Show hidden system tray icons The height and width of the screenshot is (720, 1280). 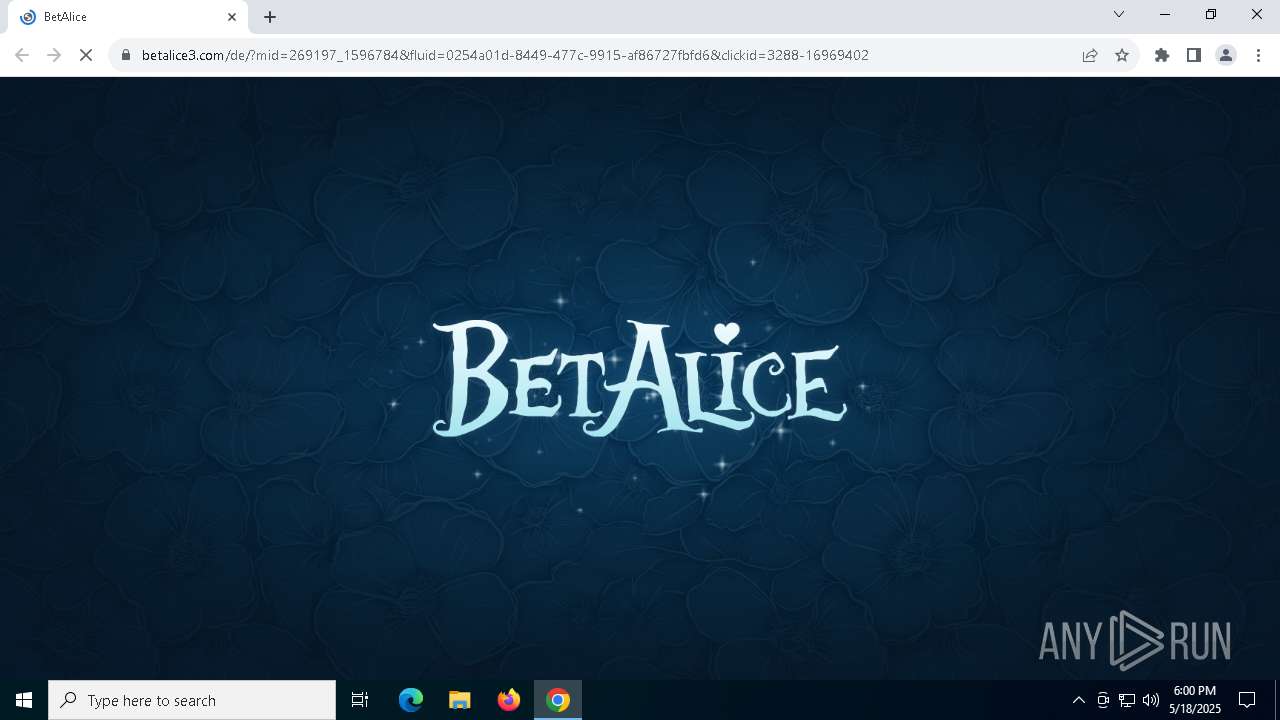click(x=1078, y=700)
